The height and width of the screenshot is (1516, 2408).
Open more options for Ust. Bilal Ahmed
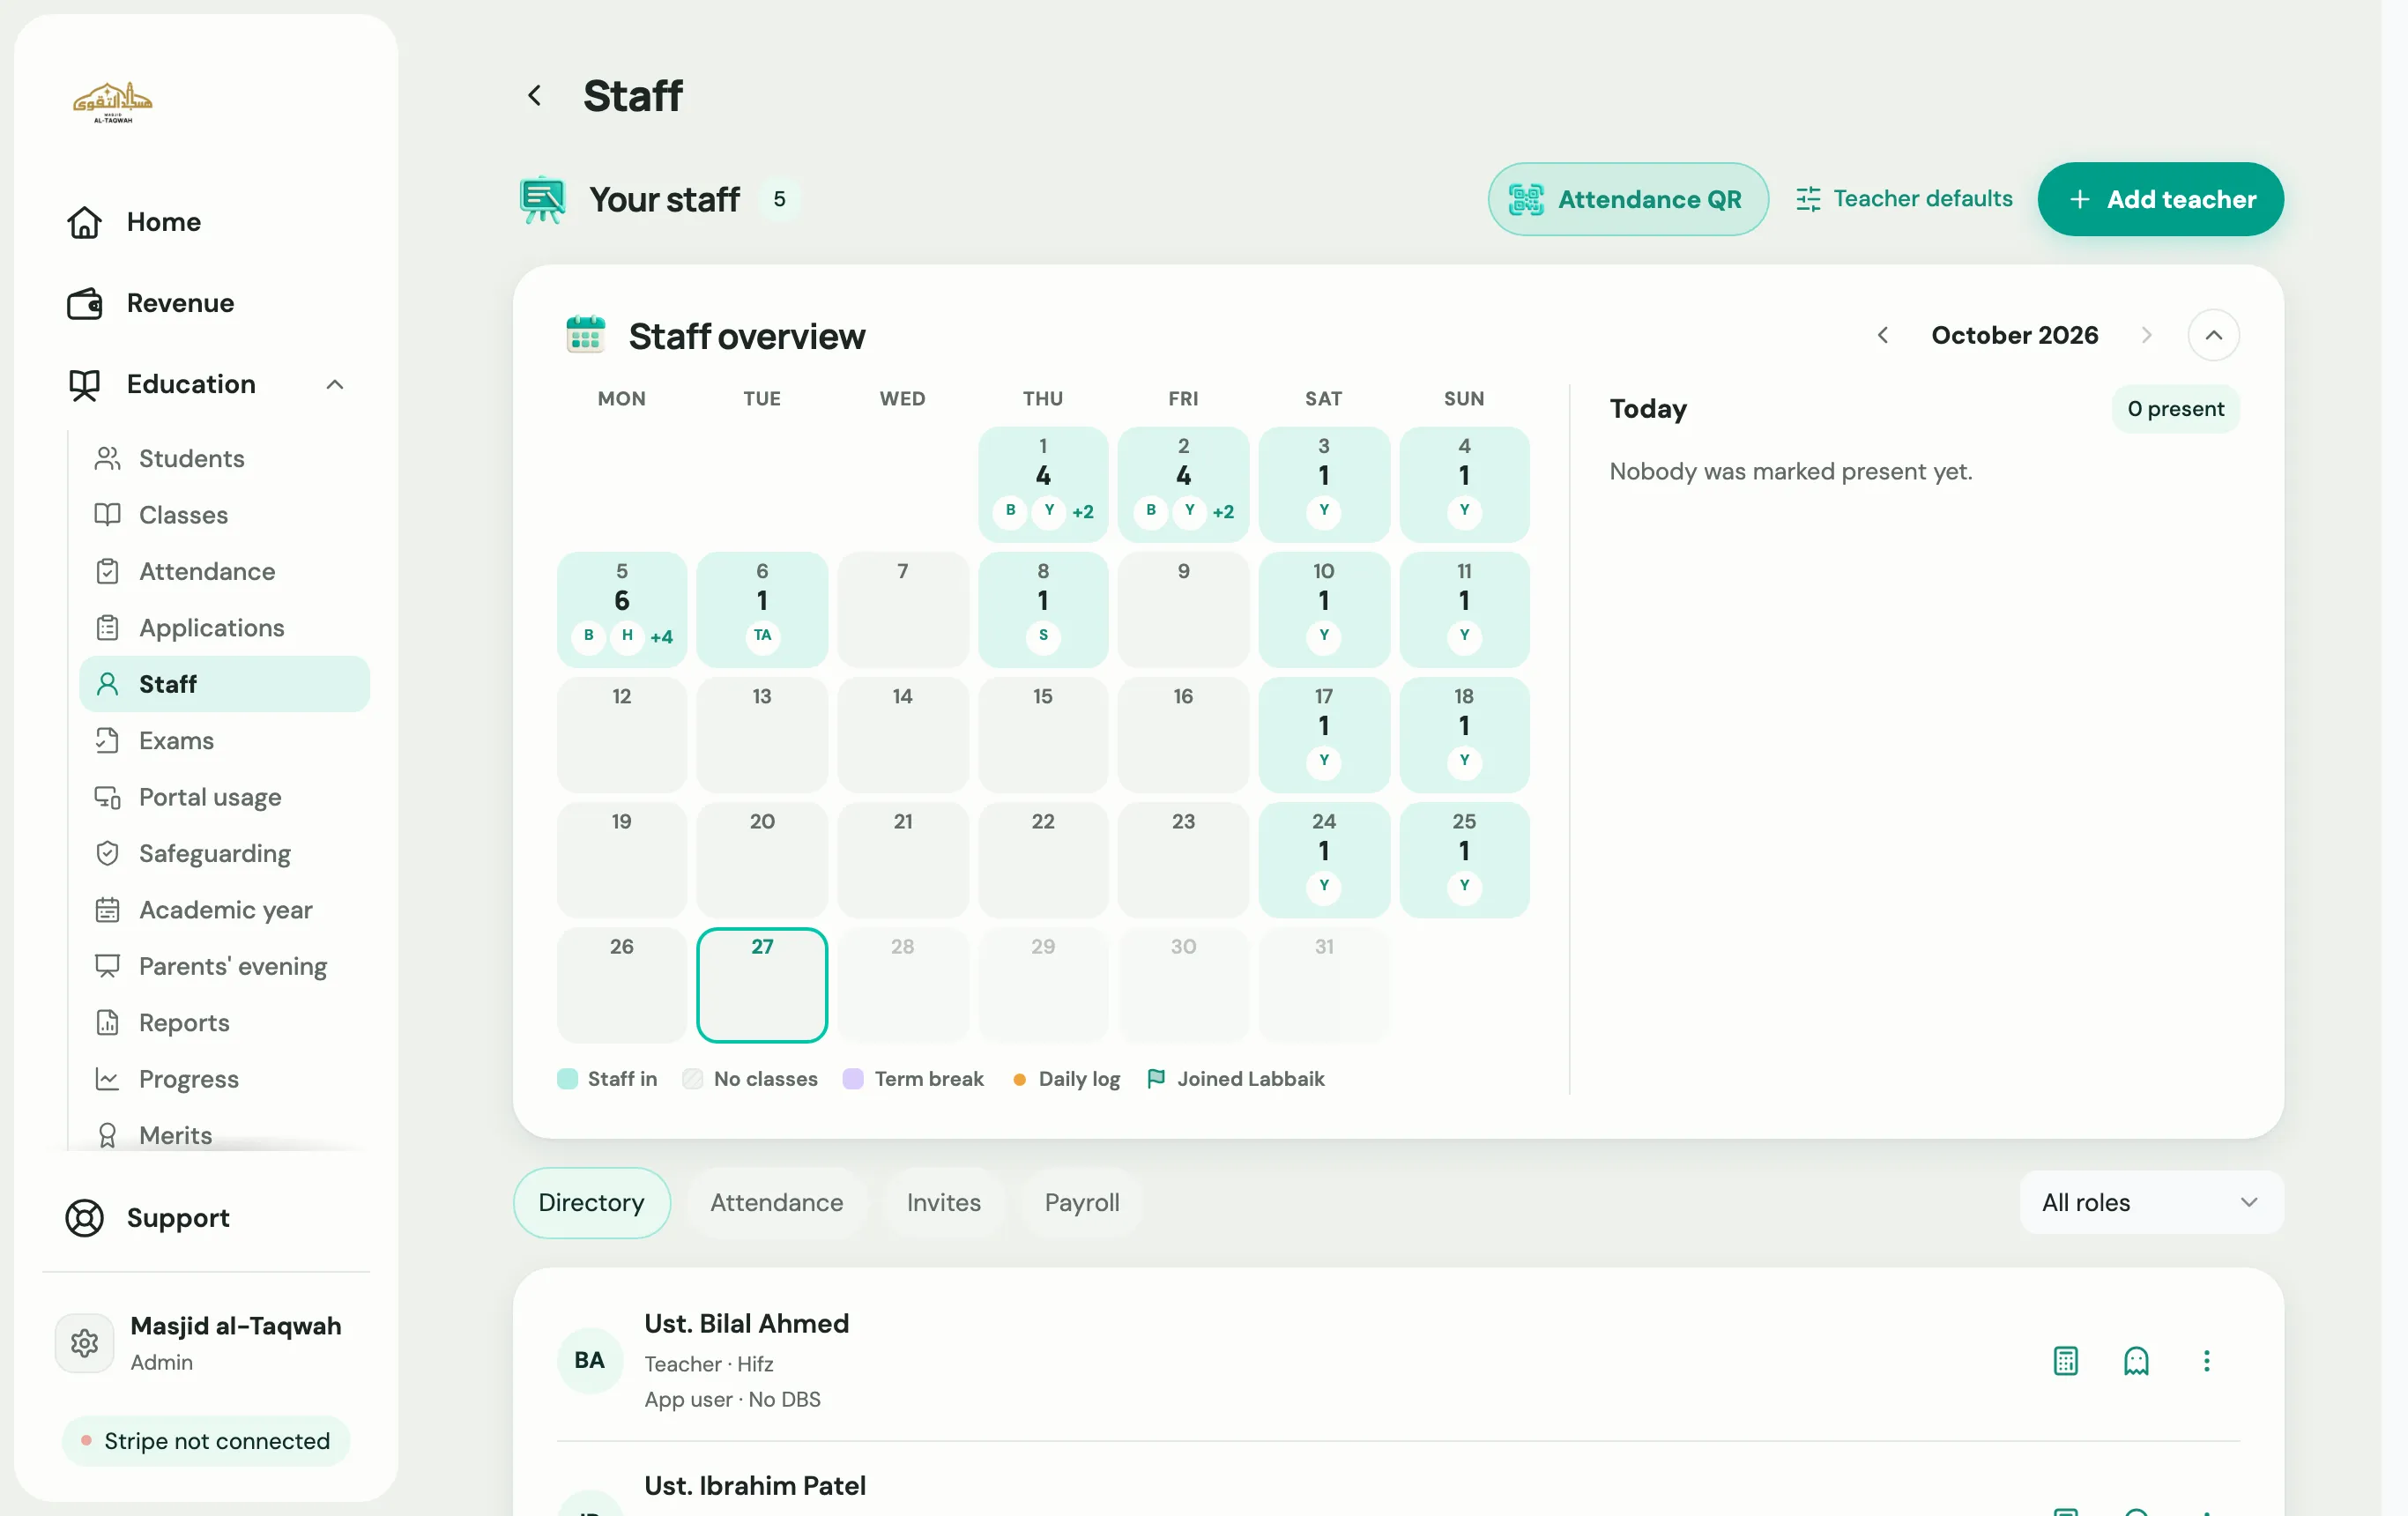2206,1361
